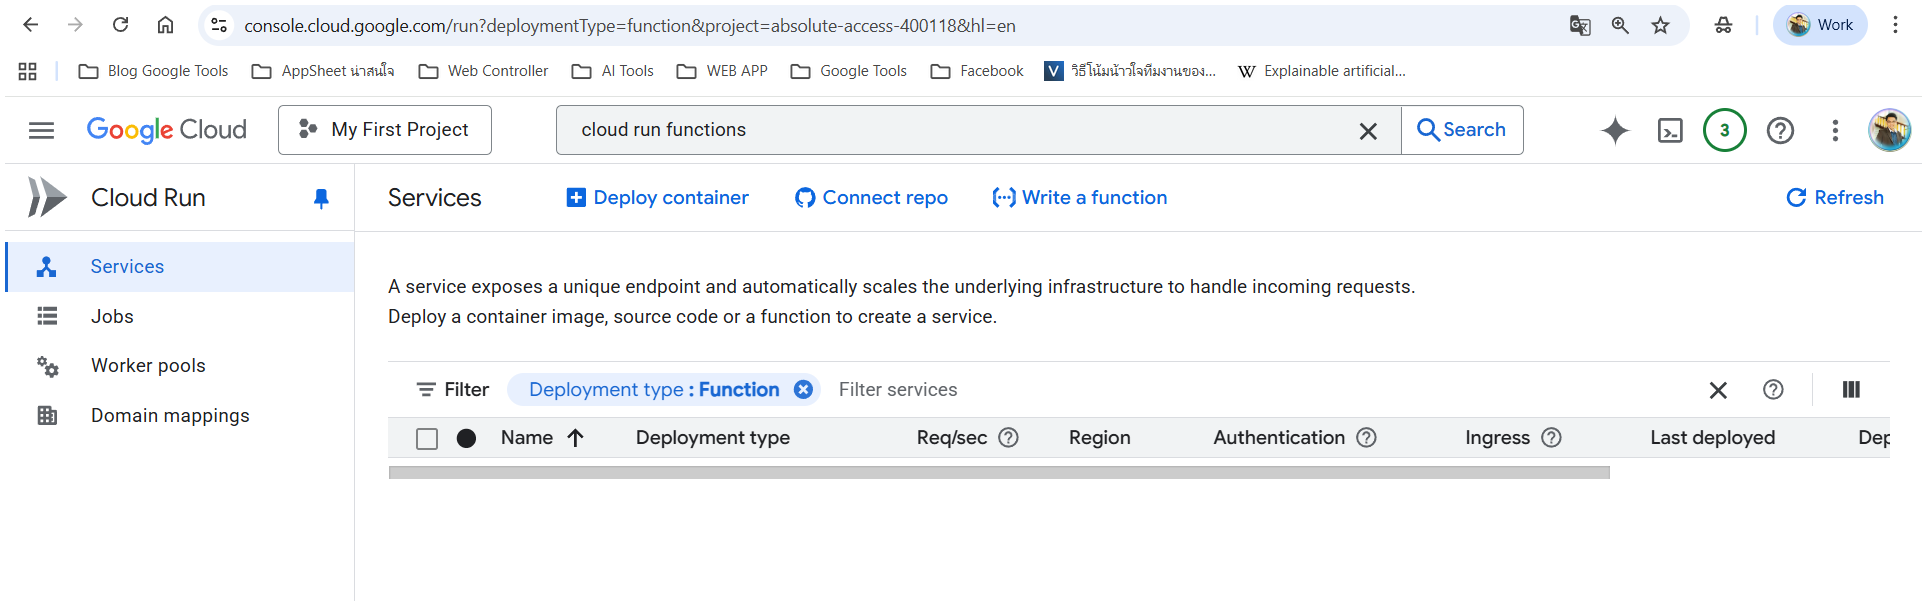
Task: Open Gemini assistant sparkle icon
Action: 1615,130
